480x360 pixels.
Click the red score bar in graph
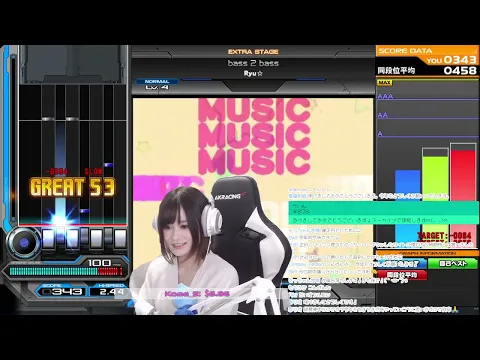(463, 194)
